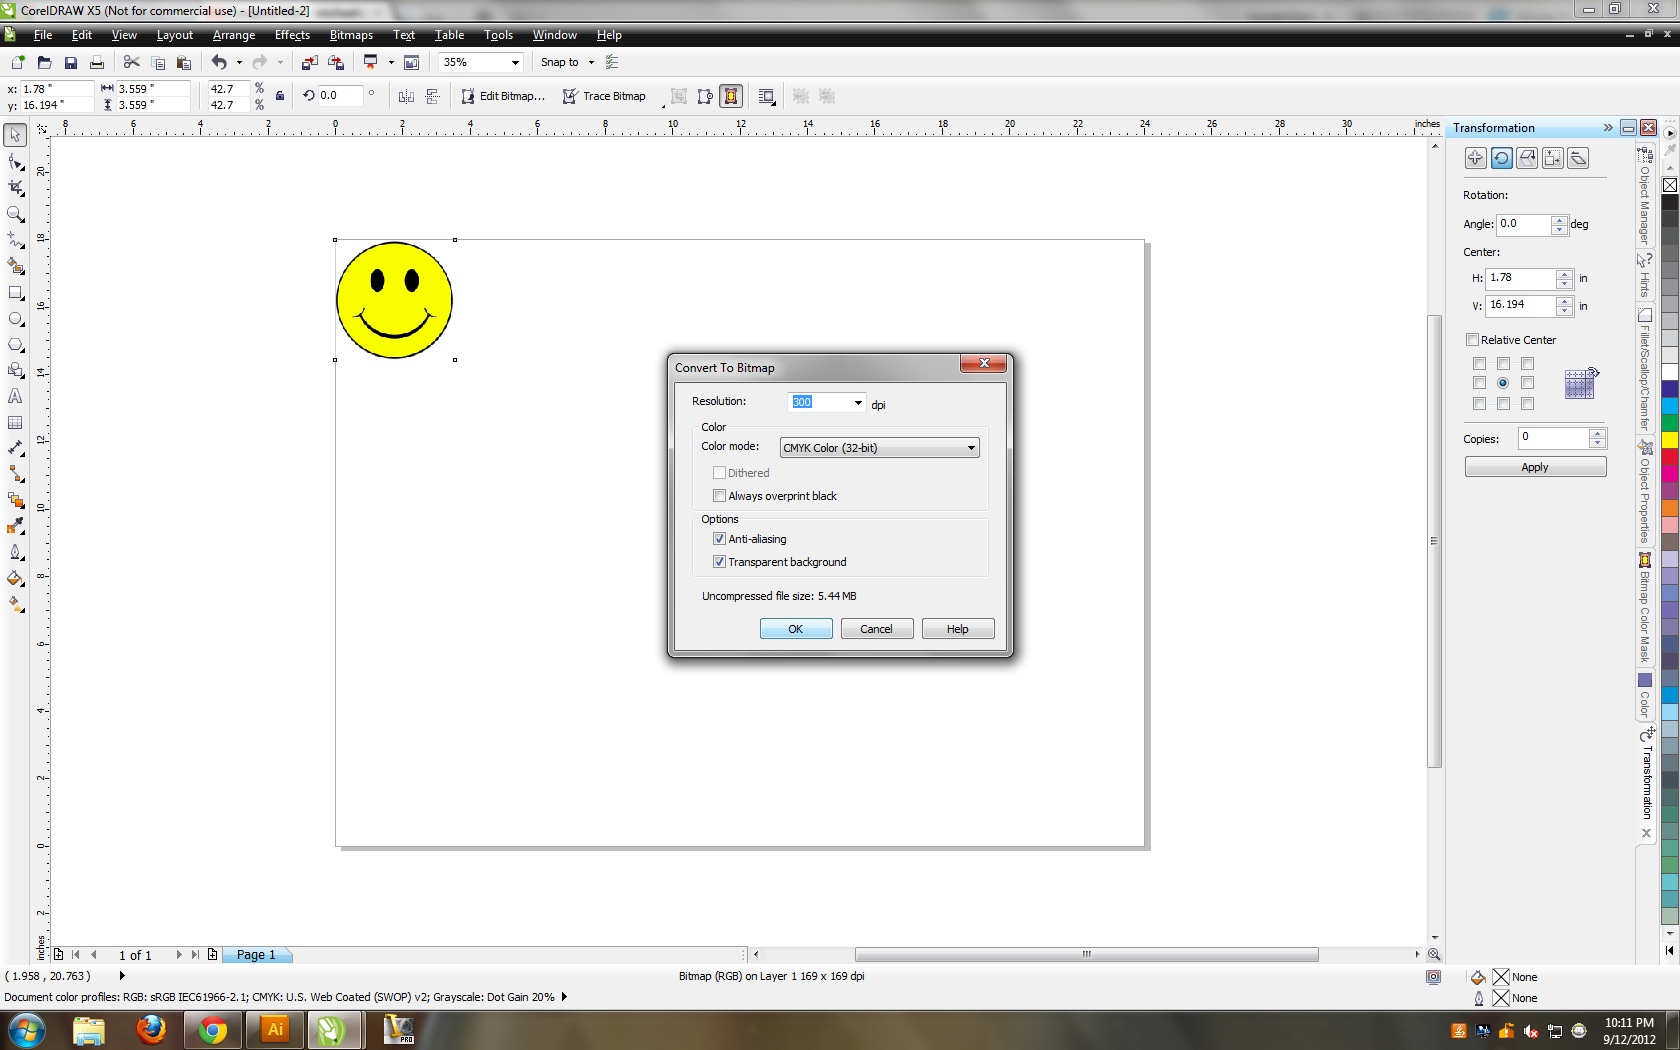
Task: Click Edit Bitmap in property bar
Action: 503,96
